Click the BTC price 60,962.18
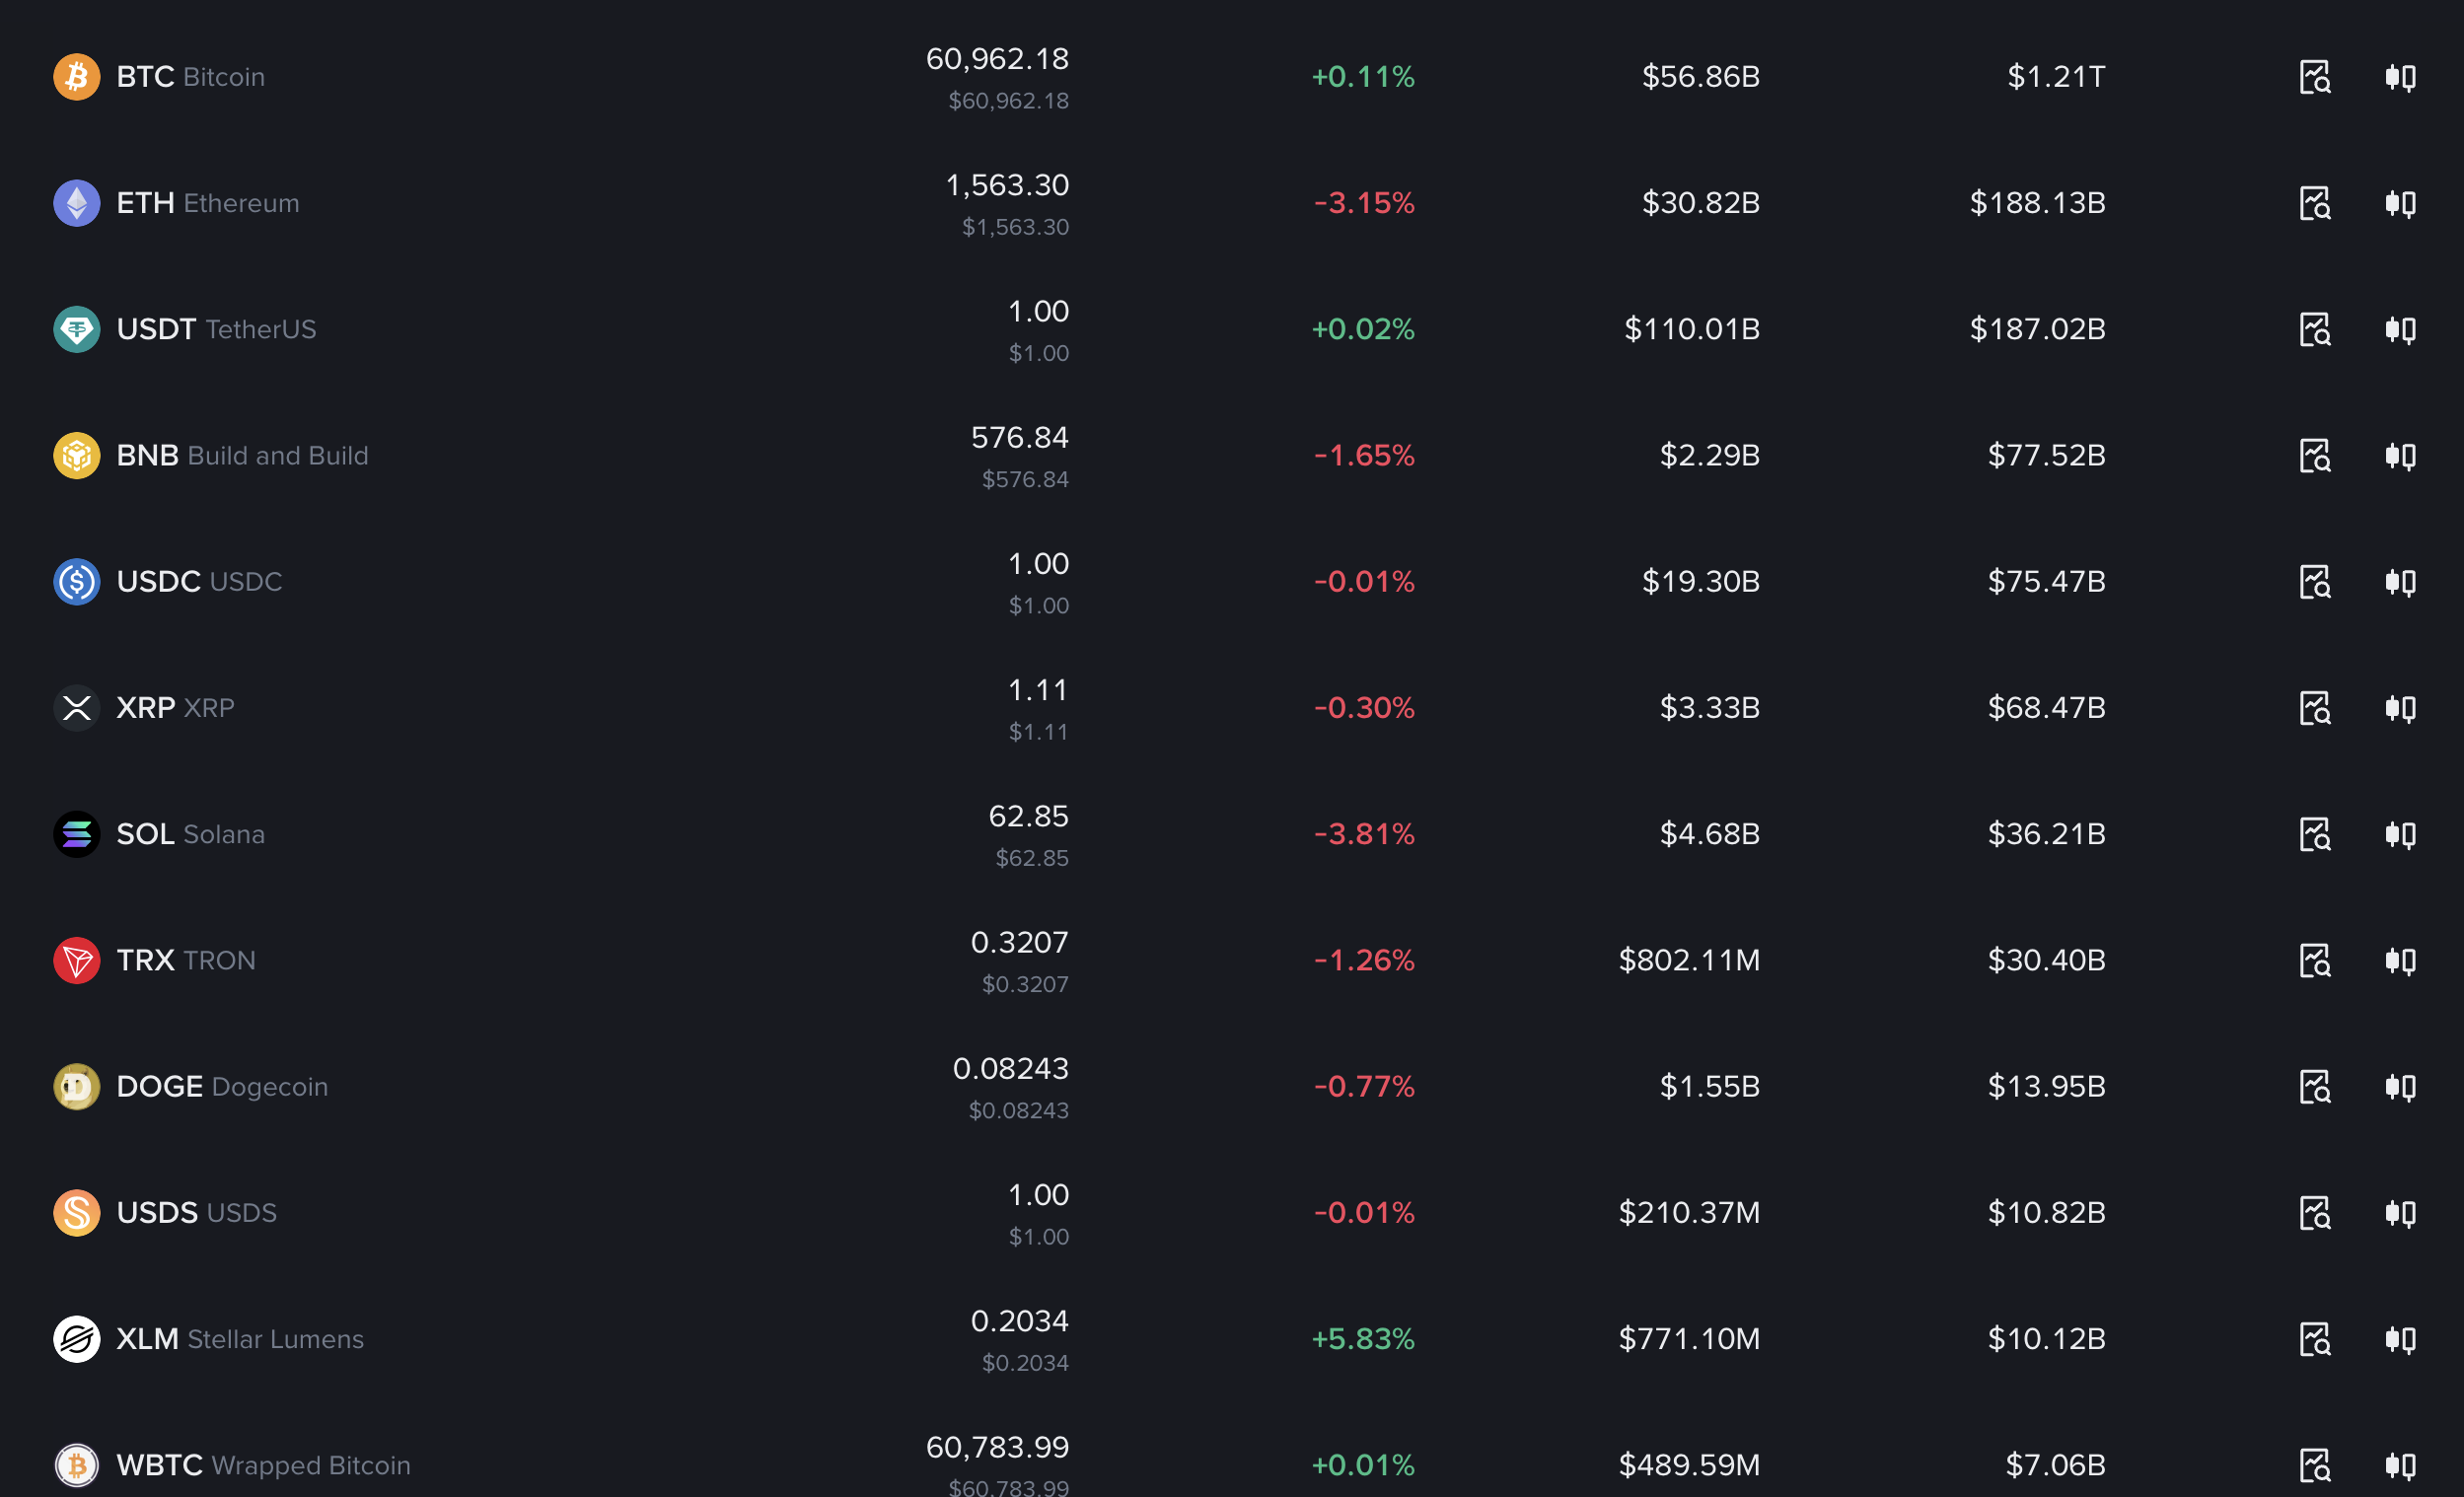 coord(997,59)
